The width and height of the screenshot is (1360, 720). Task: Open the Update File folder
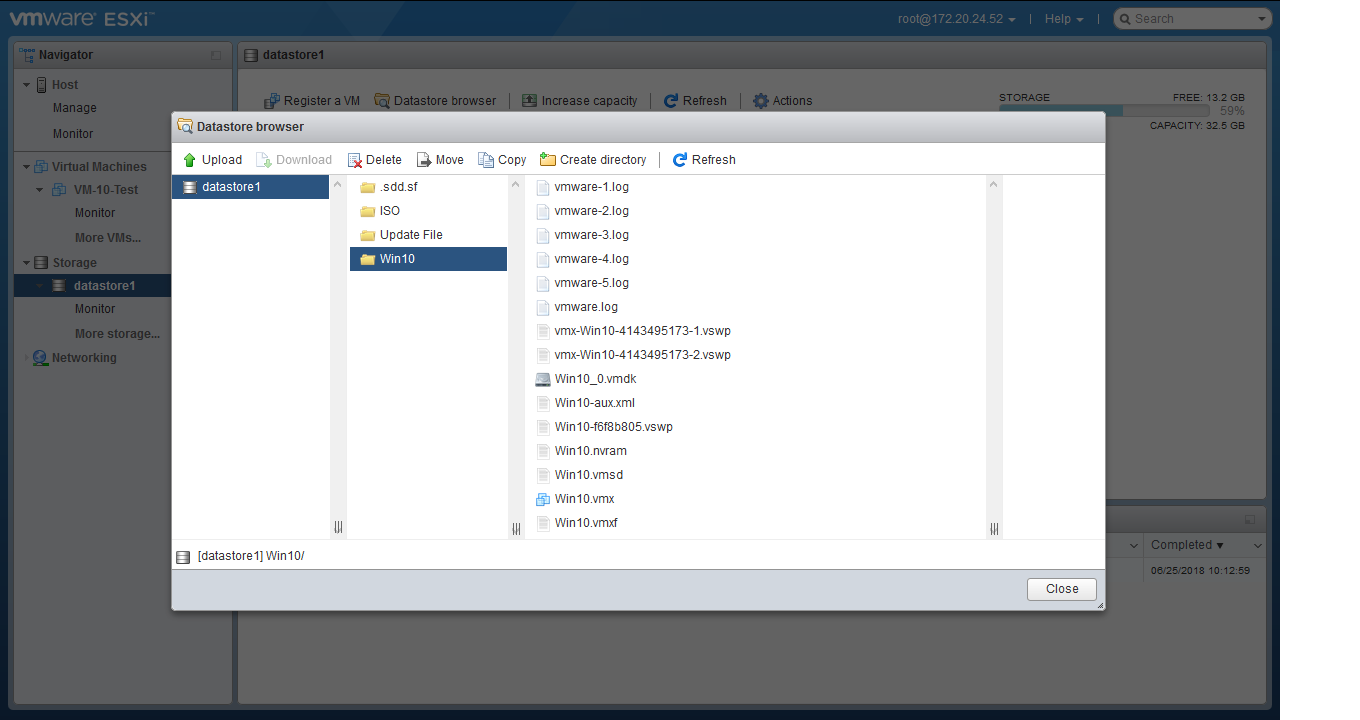[410, 235]
